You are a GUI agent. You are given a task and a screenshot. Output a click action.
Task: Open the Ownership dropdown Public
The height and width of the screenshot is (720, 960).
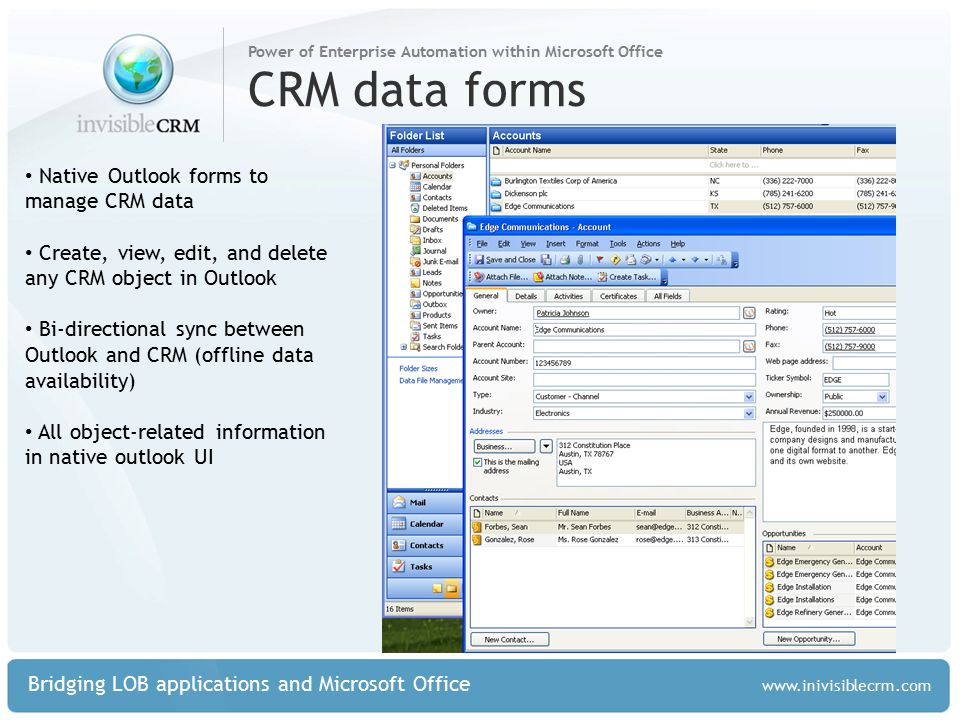(882, 397)
